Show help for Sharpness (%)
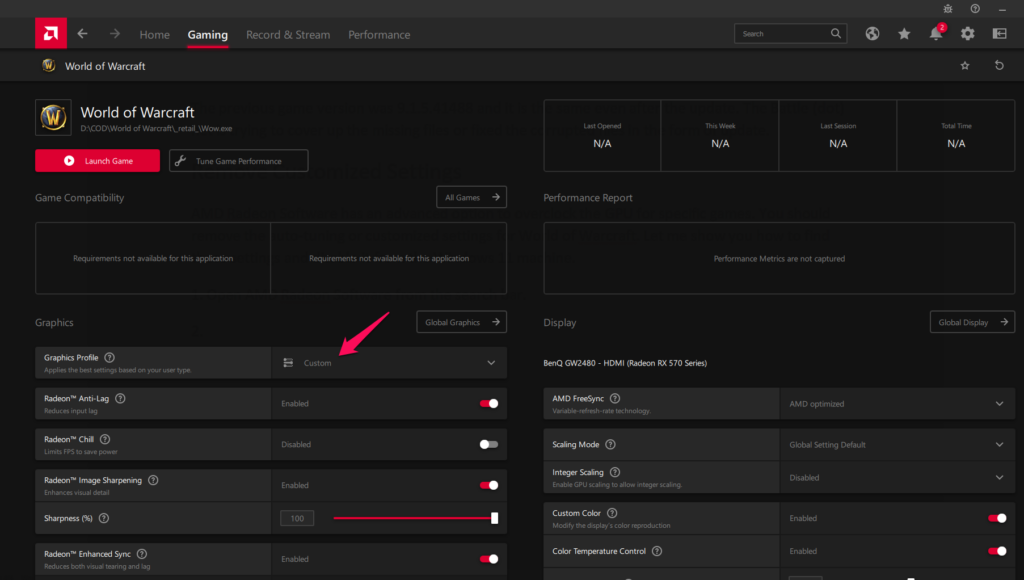Image resolution: width=1024 pixels, height=580 pixels. tap(104, 518)
